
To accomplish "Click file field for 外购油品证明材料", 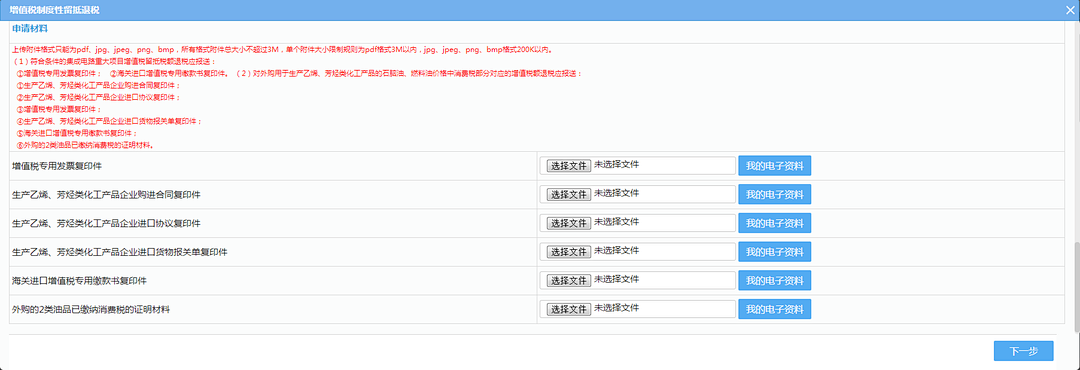I will 638,309.
